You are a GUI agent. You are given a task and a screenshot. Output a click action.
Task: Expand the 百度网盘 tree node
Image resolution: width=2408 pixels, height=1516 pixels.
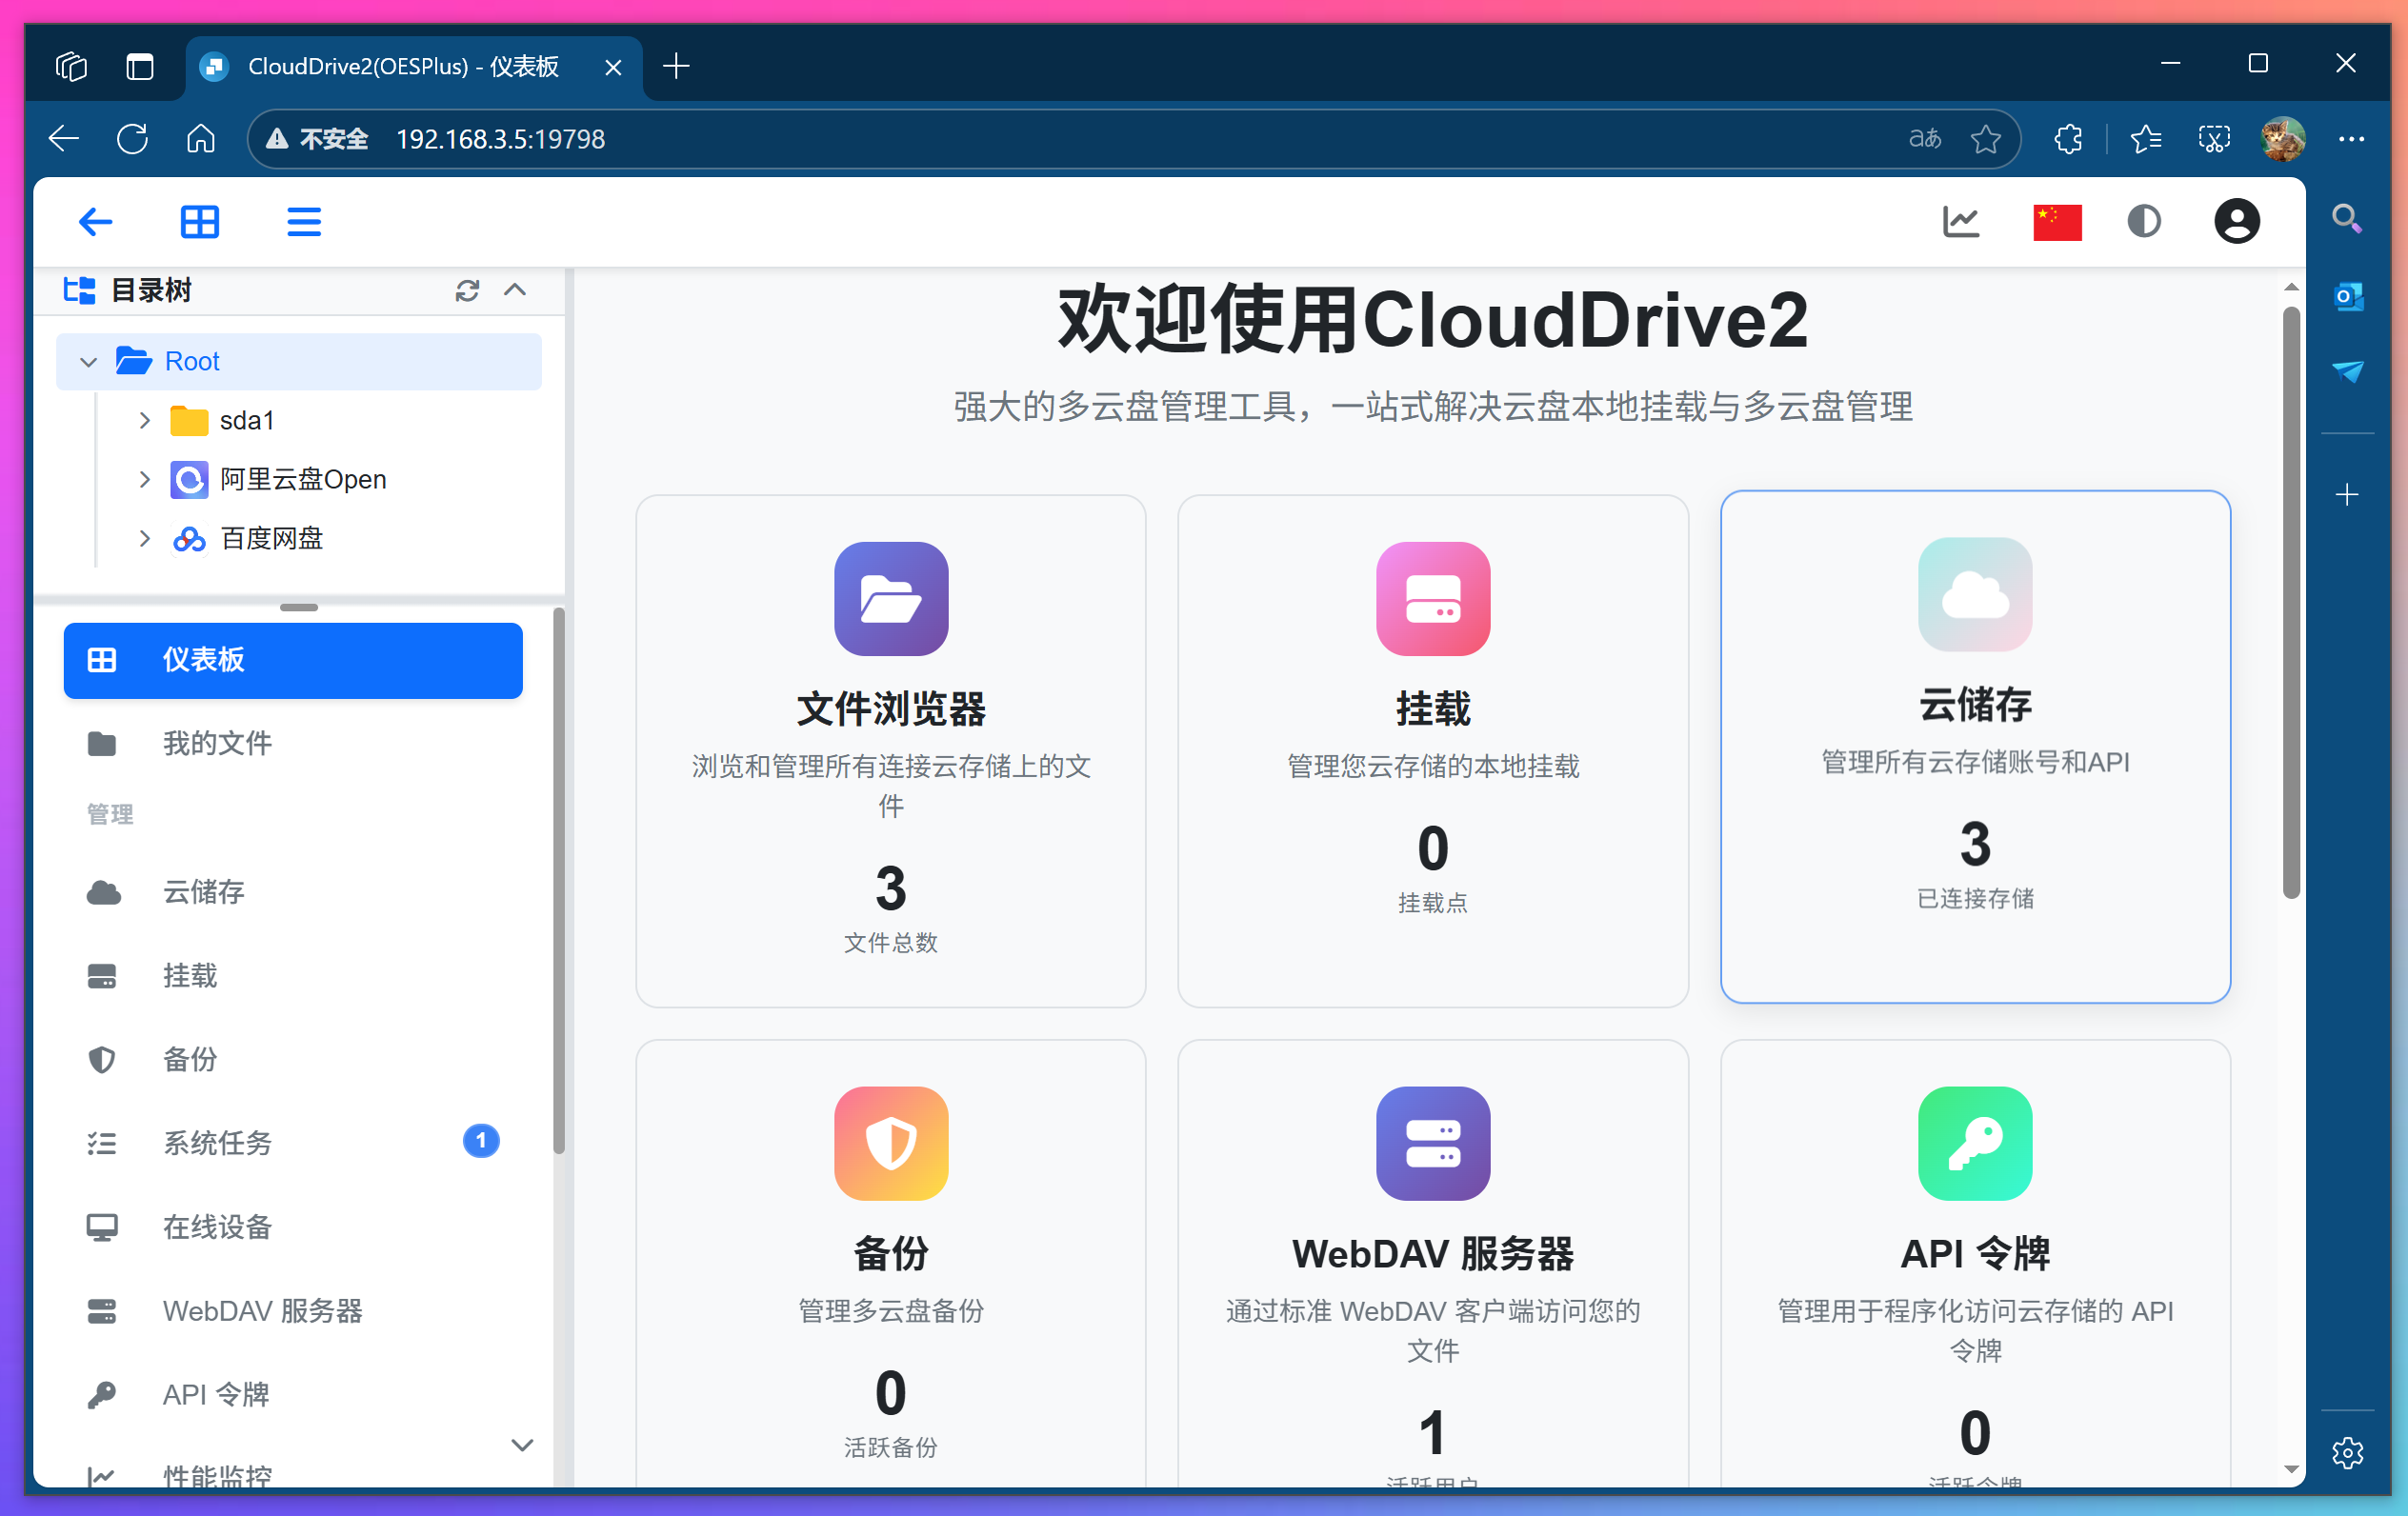coord(145,538)
